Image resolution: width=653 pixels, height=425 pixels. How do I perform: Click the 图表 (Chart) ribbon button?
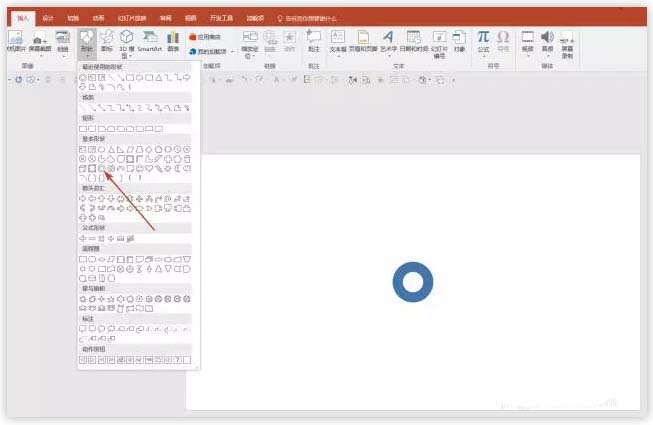tap(173, 41)
